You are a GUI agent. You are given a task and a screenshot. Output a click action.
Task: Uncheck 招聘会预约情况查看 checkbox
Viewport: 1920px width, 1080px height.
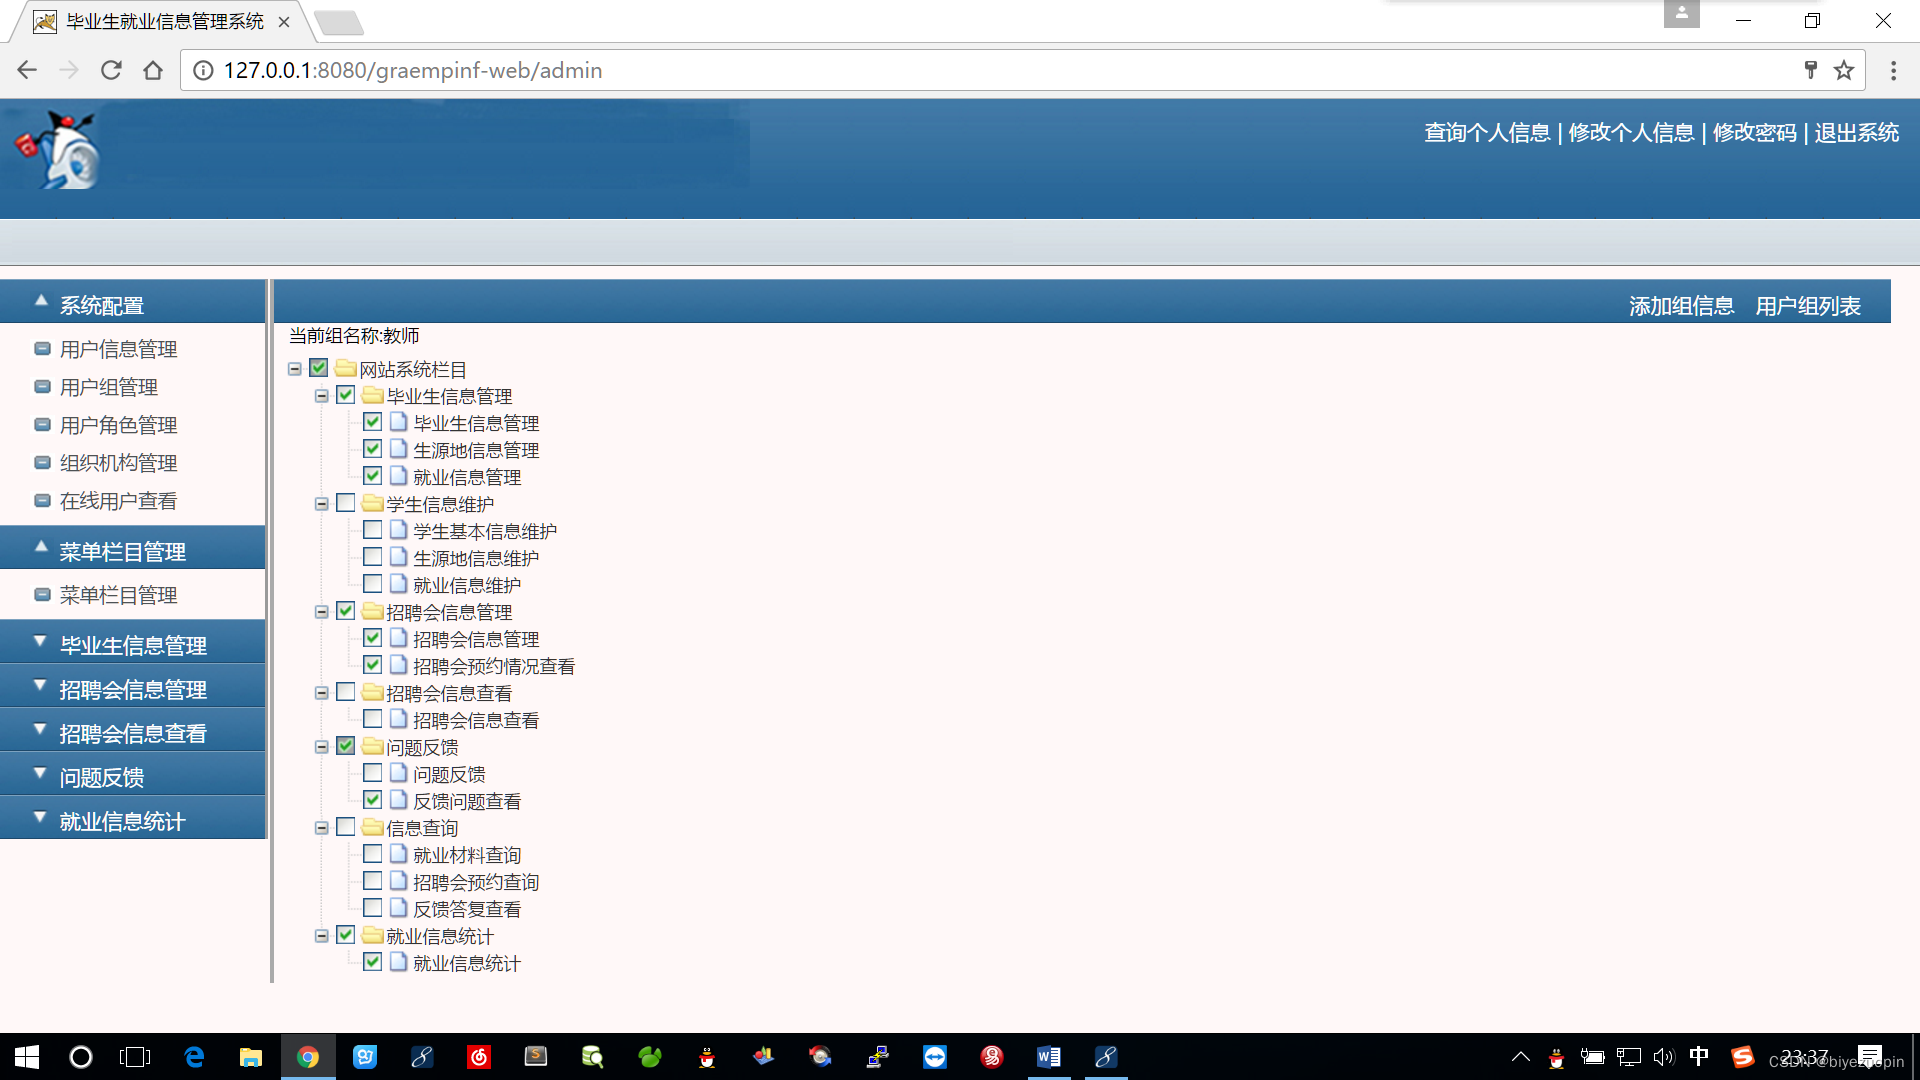(x=372, y=665)
